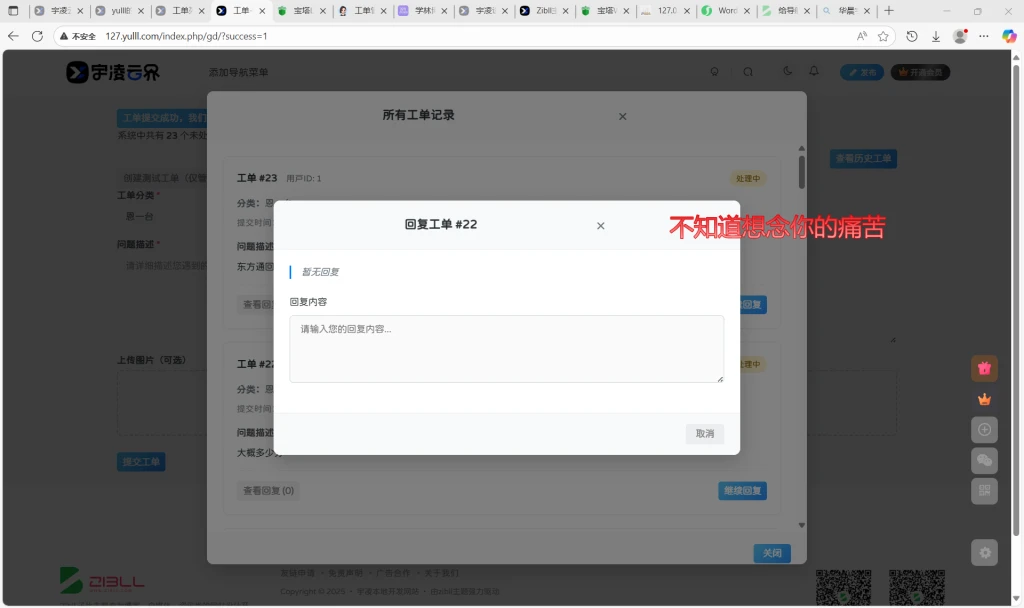Click the user account icon in the navbar
This screenshot has width=1024, height=608.
pyautogui.click(x=714, y=71)
